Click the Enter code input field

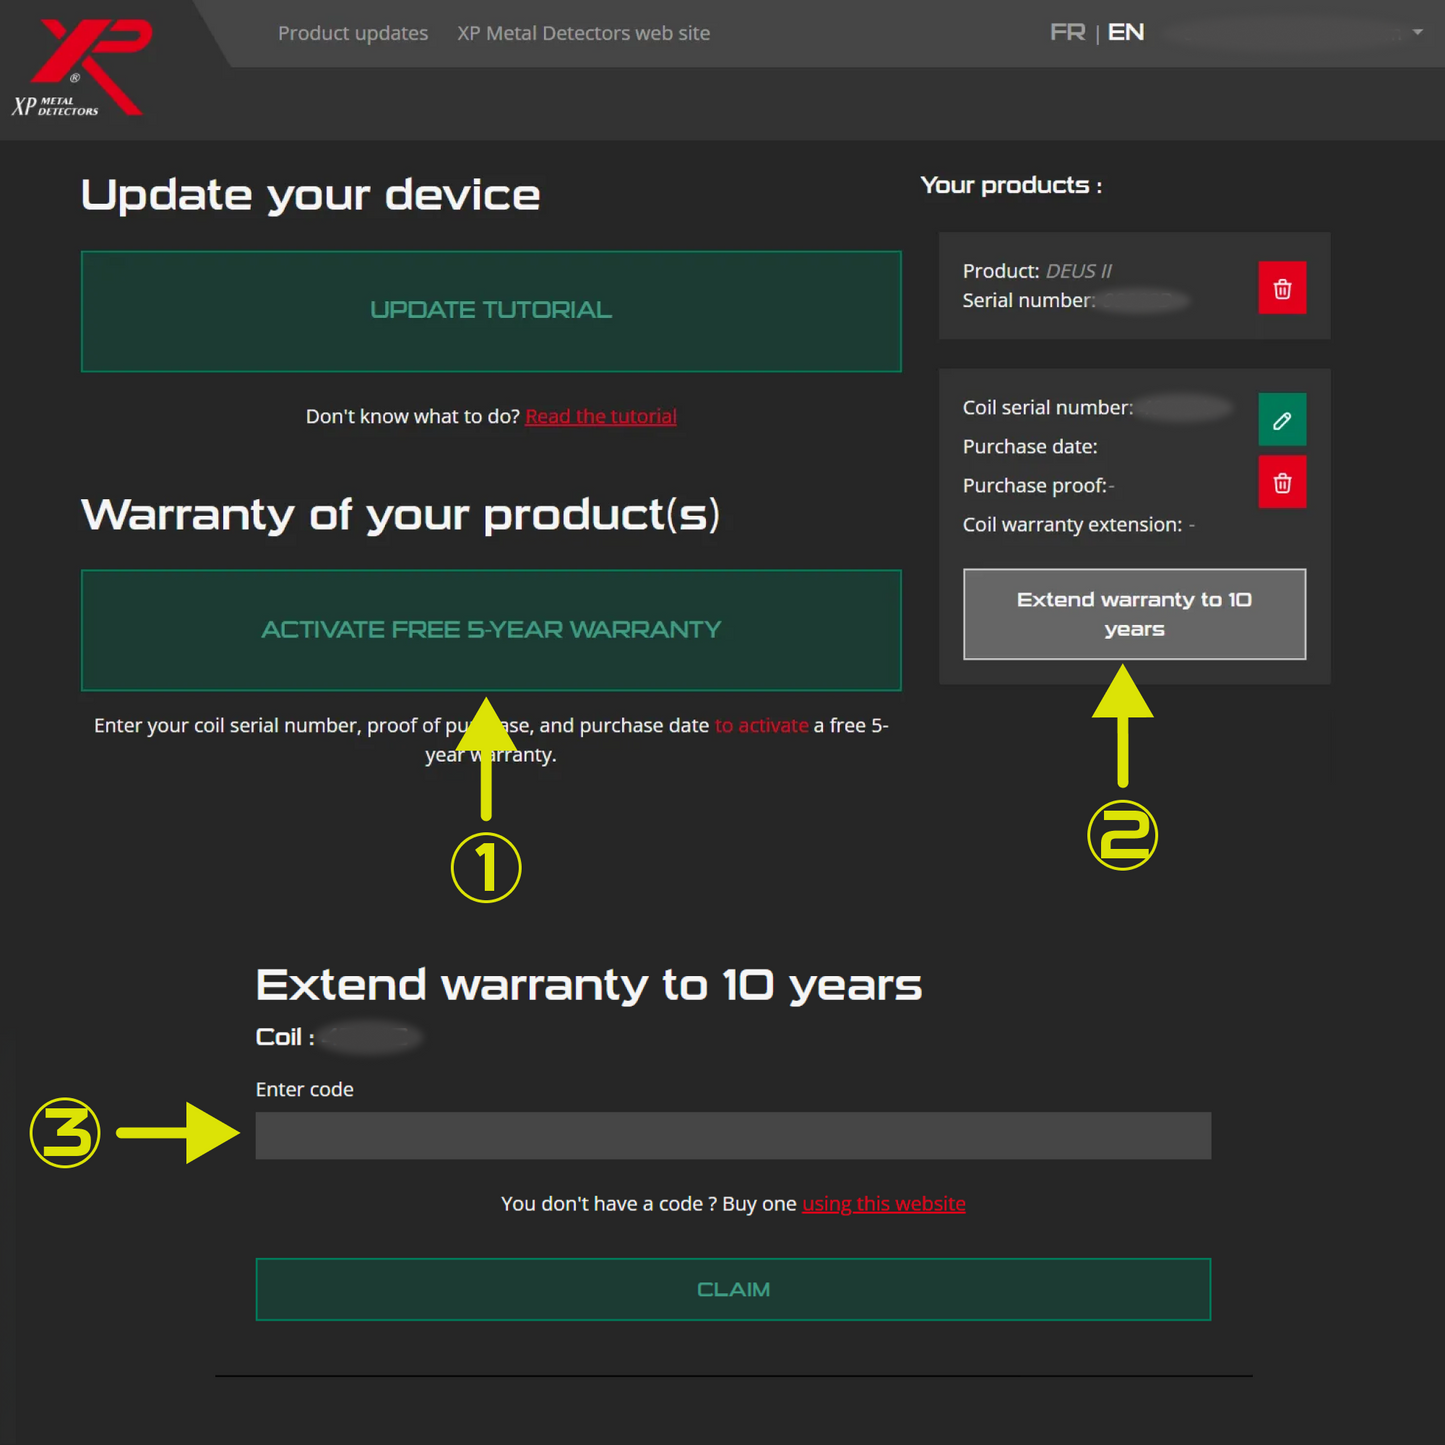point(733,1135)
